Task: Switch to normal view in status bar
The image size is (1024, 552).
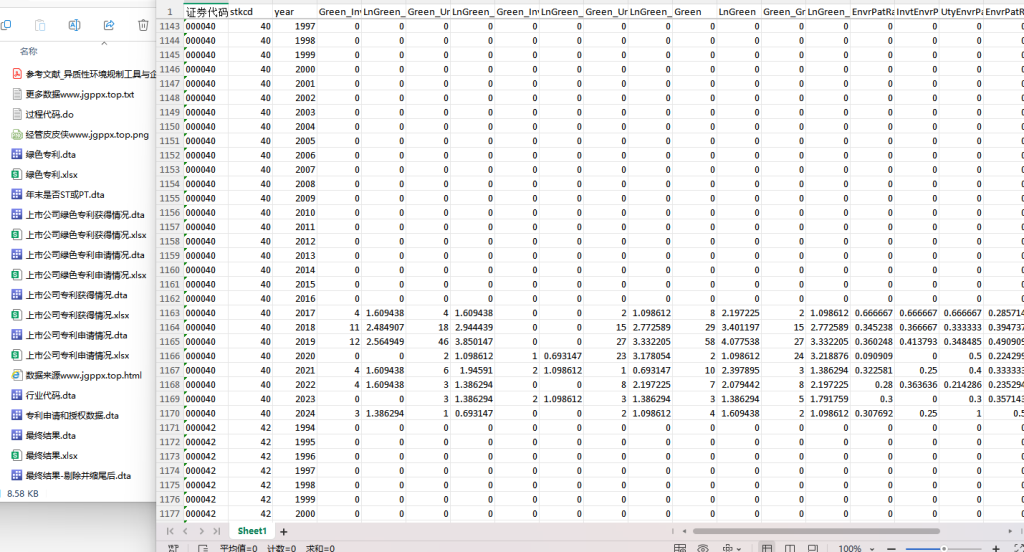Action: click(x=767, y=549)
